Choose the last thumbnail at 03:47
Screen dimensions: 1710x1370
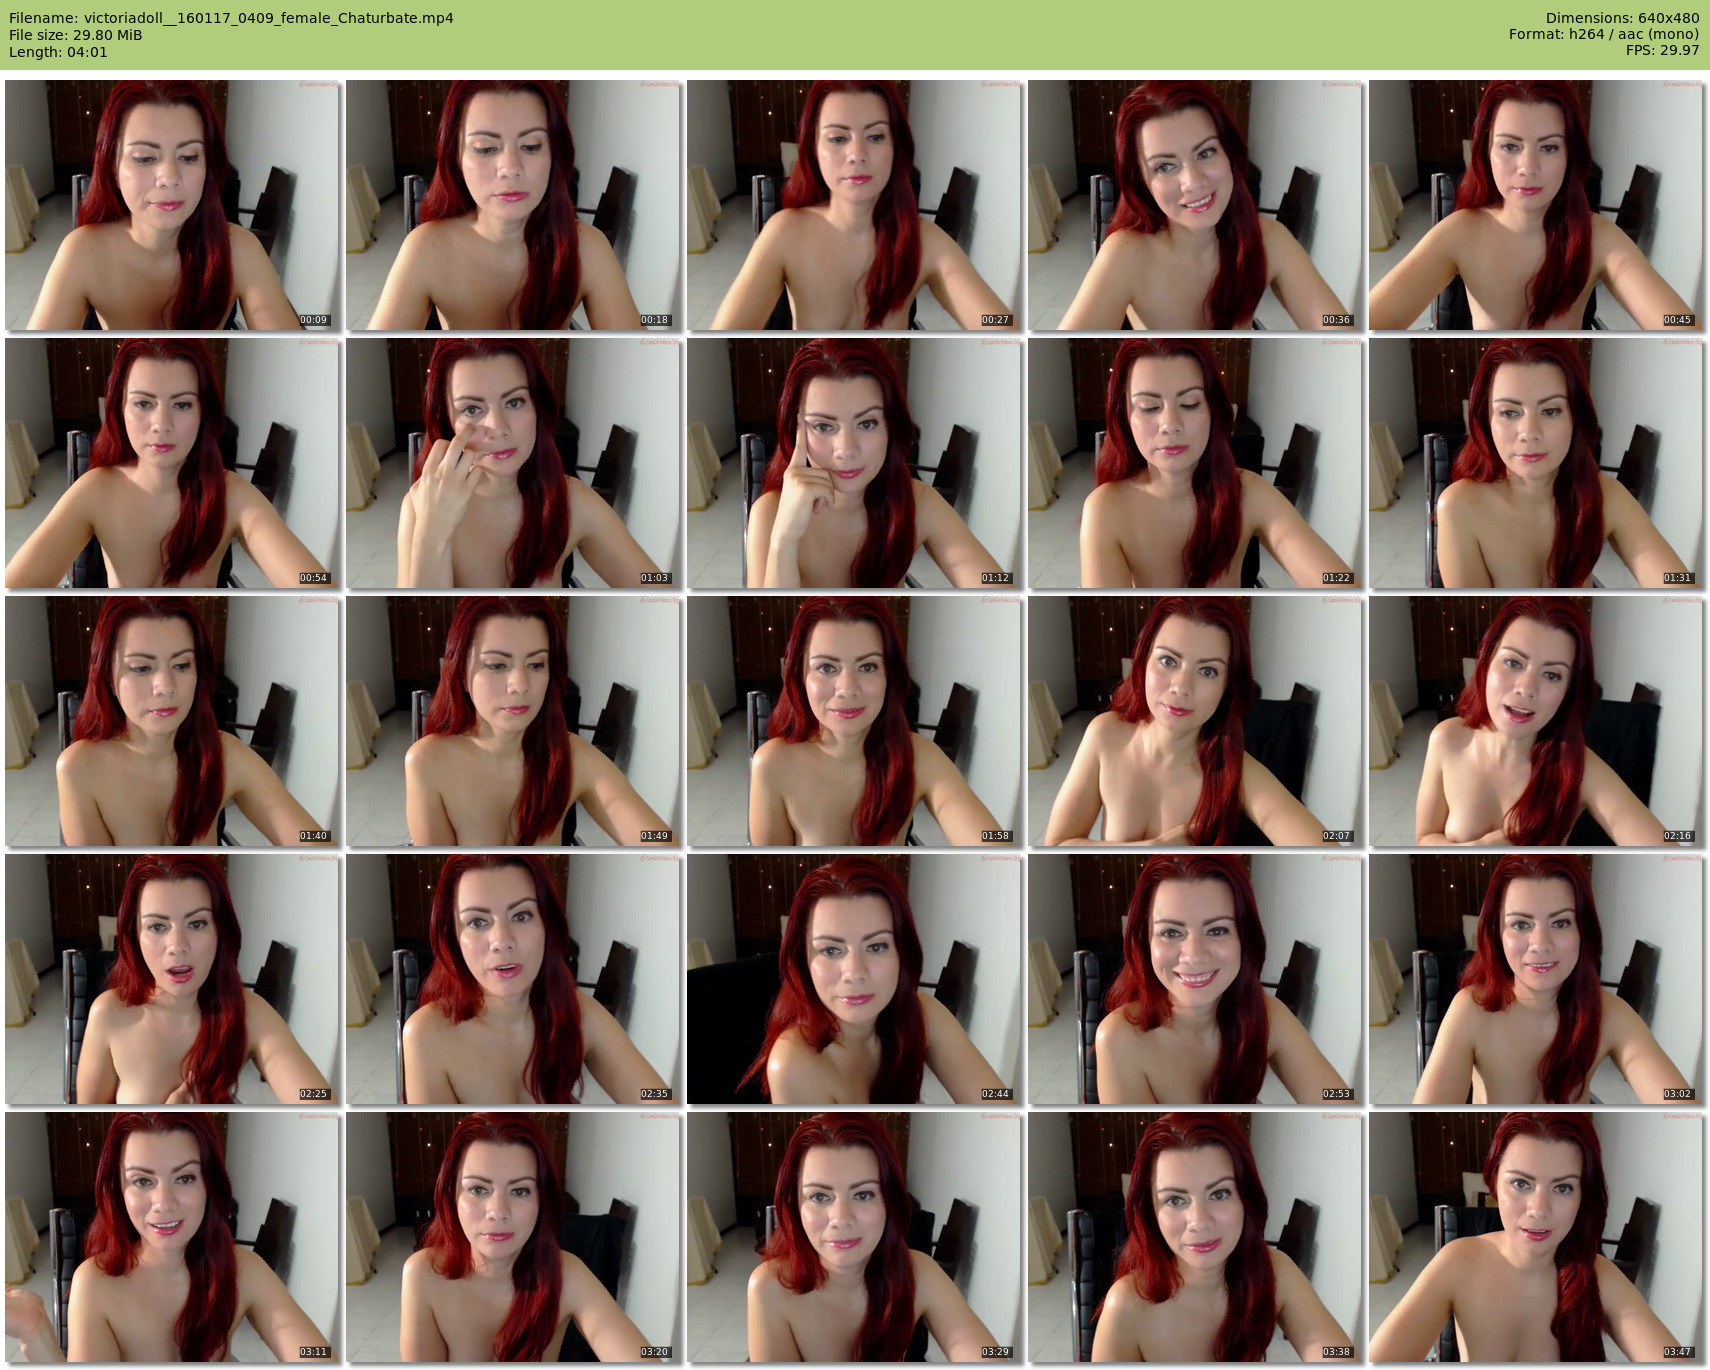click(1536, 1237)
